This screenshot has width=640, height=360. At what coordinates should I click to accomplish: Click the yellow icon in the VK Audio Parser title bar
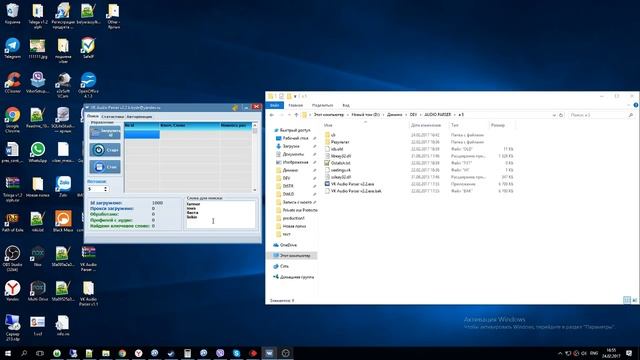coord(236,107)
